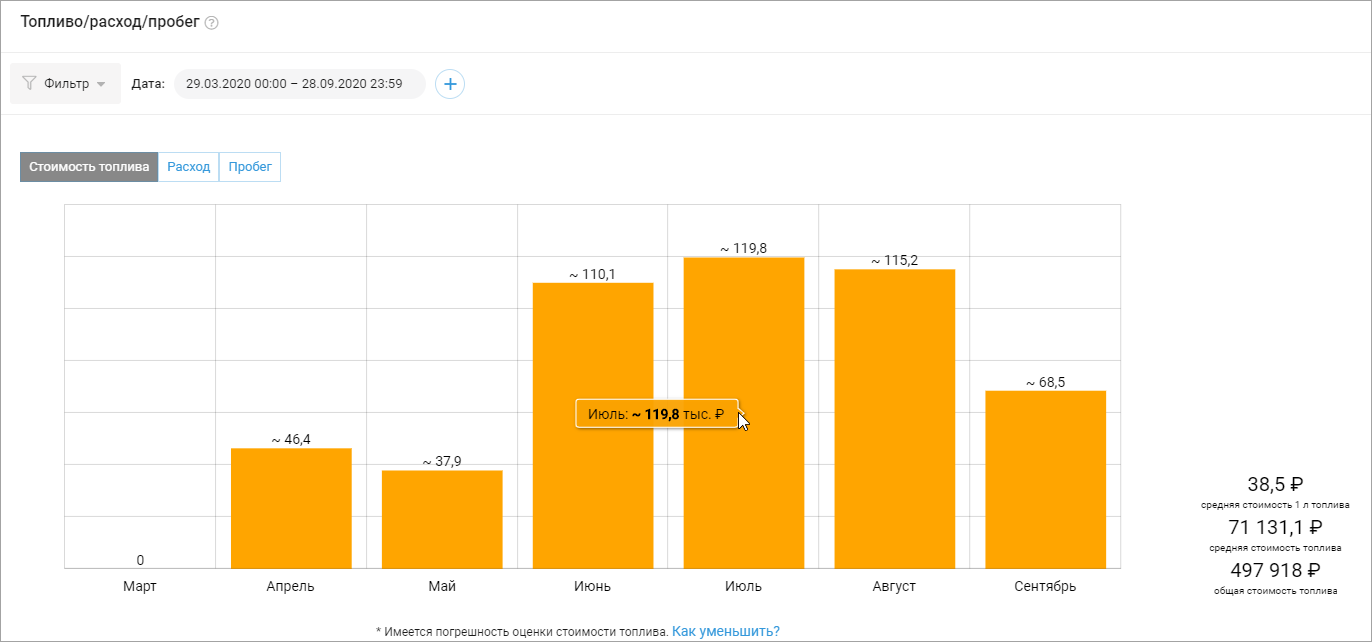Follow the Как уменьшить? link

[726, 631]
